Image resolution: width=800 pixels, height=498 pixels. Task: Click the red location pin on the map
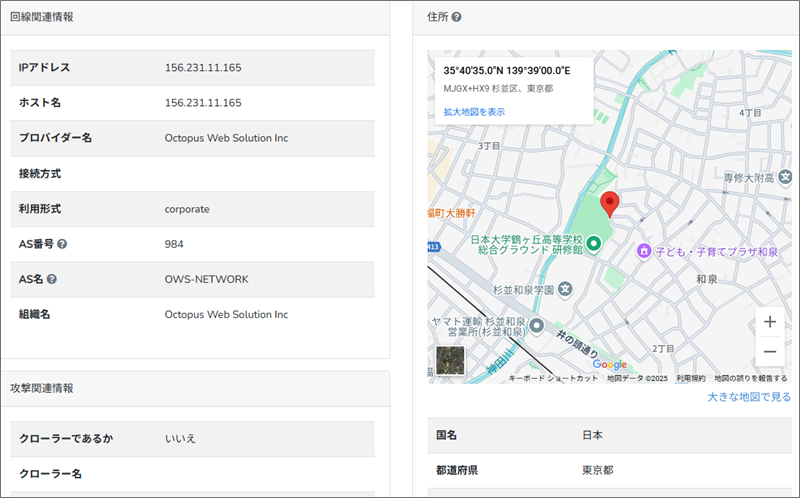(x=609, y=205)
